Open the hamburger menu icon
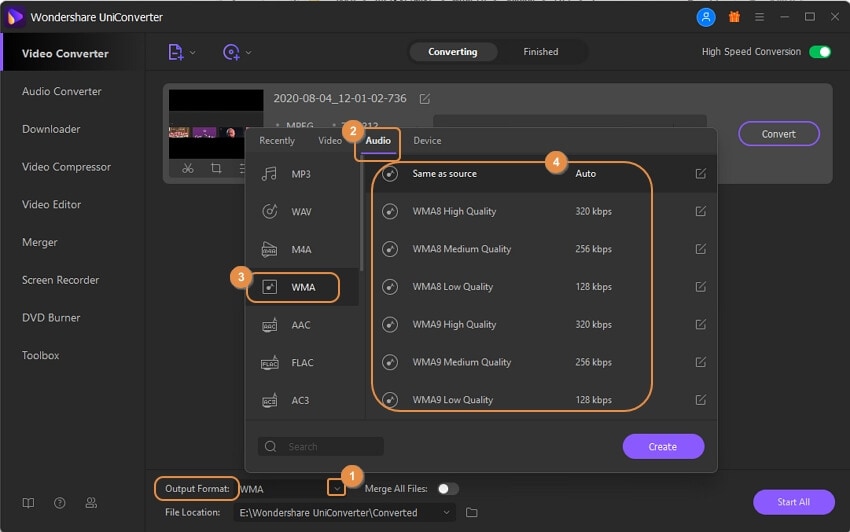The width and height of the screenshot is (850, 532). coord(759,17)
